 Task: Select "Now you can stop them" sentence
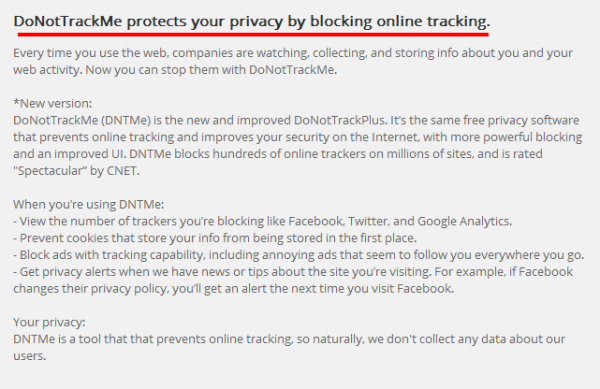[211, 70]
